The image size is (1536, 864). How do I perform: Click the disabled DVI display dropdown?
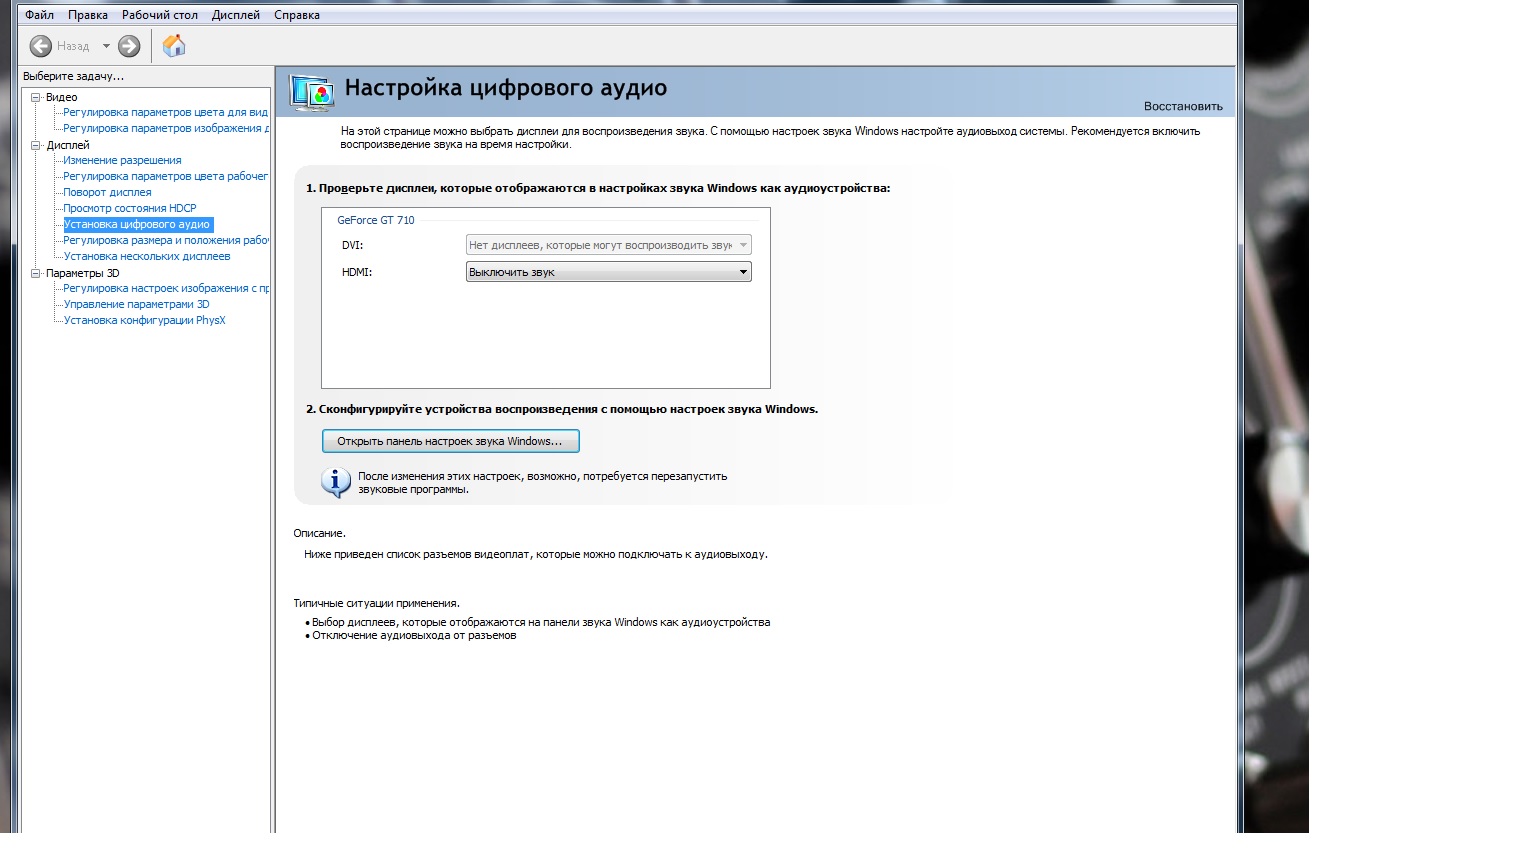click(608, 245)
